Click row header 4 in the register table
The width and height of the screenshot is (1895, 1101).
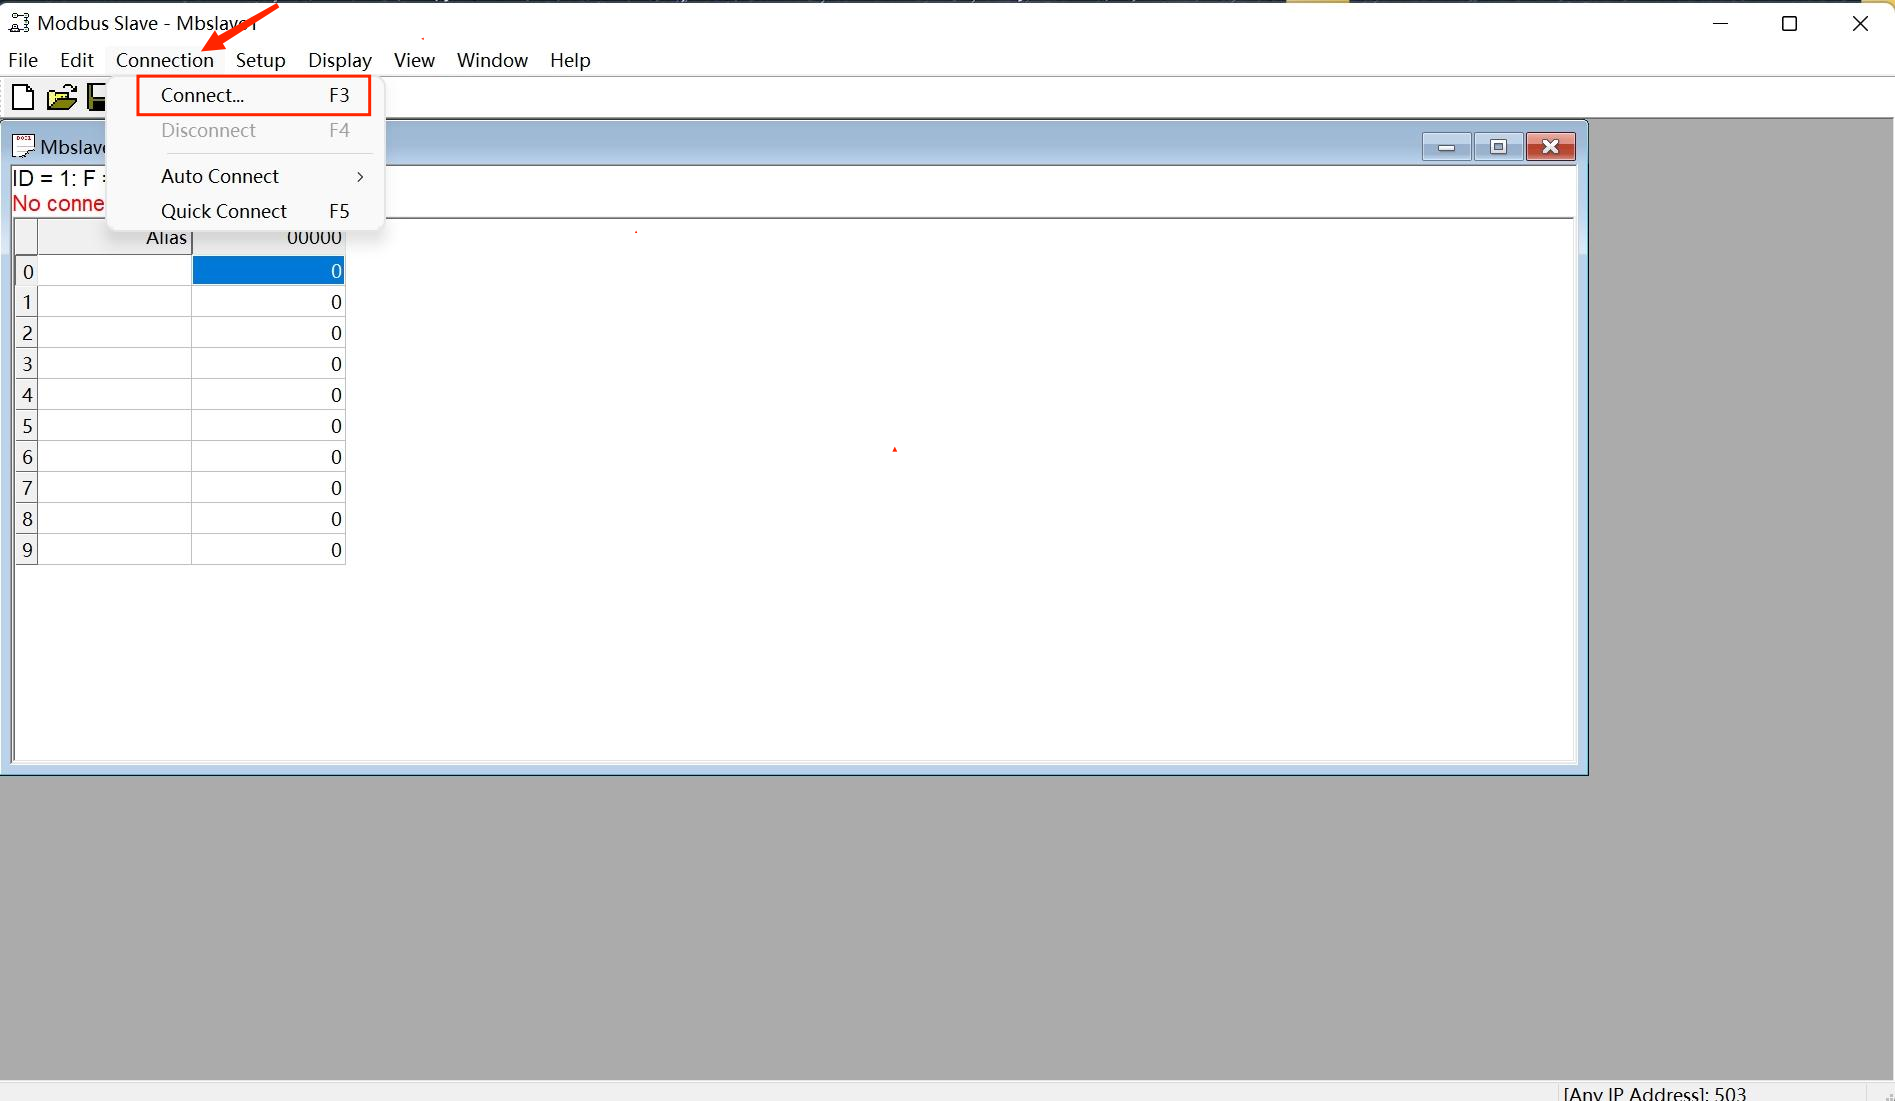(27, 395)
